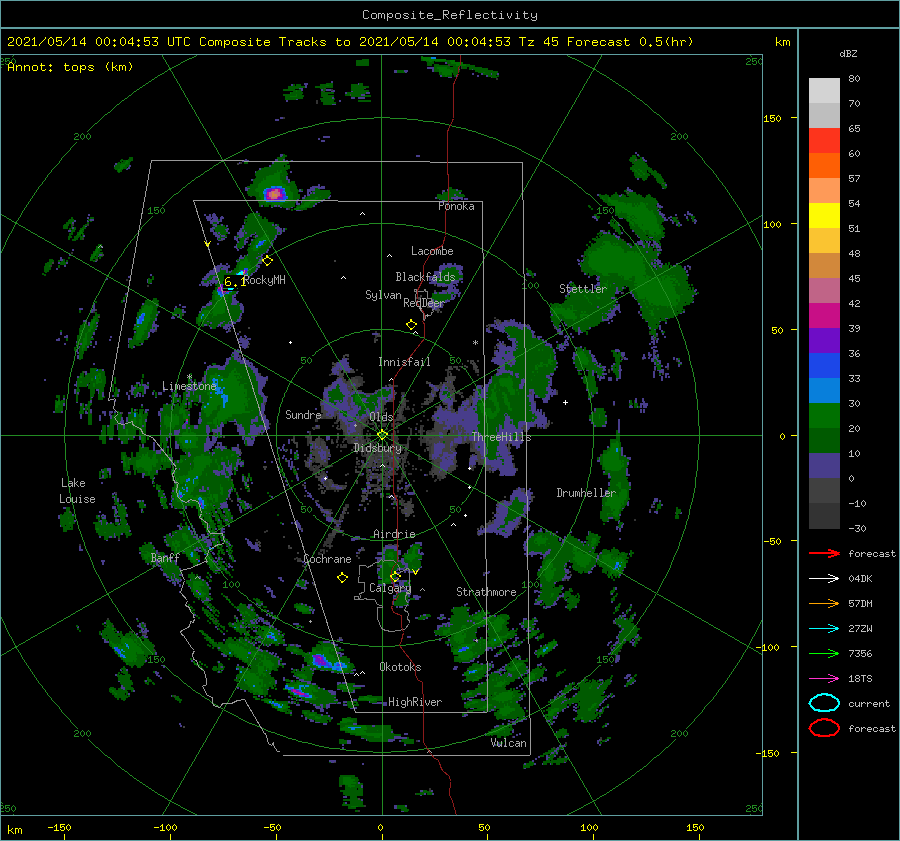
Task: Pick the purple 36-39 dBZ color band
Action: [824, 340]
